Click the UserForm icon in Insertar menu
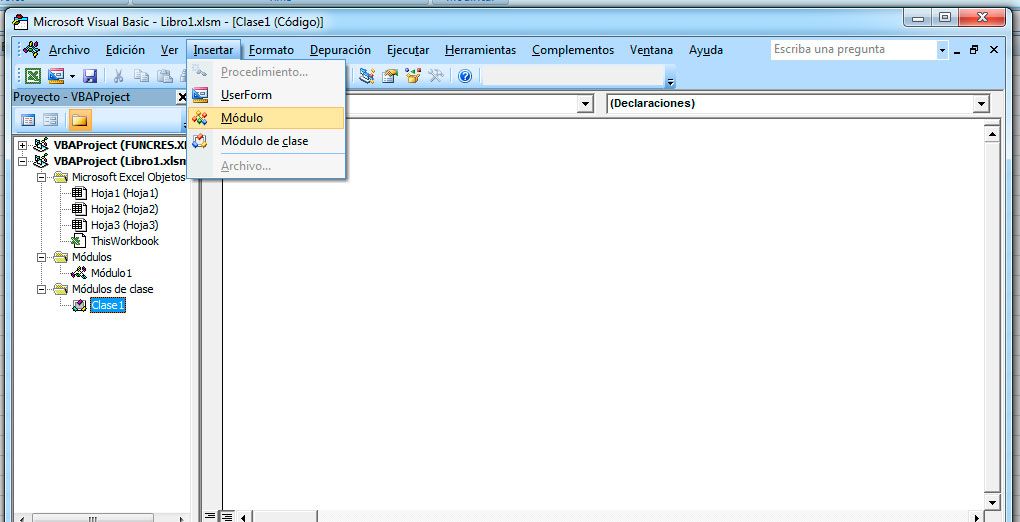This screenshot has height=522, width=1020. point(200,95)
